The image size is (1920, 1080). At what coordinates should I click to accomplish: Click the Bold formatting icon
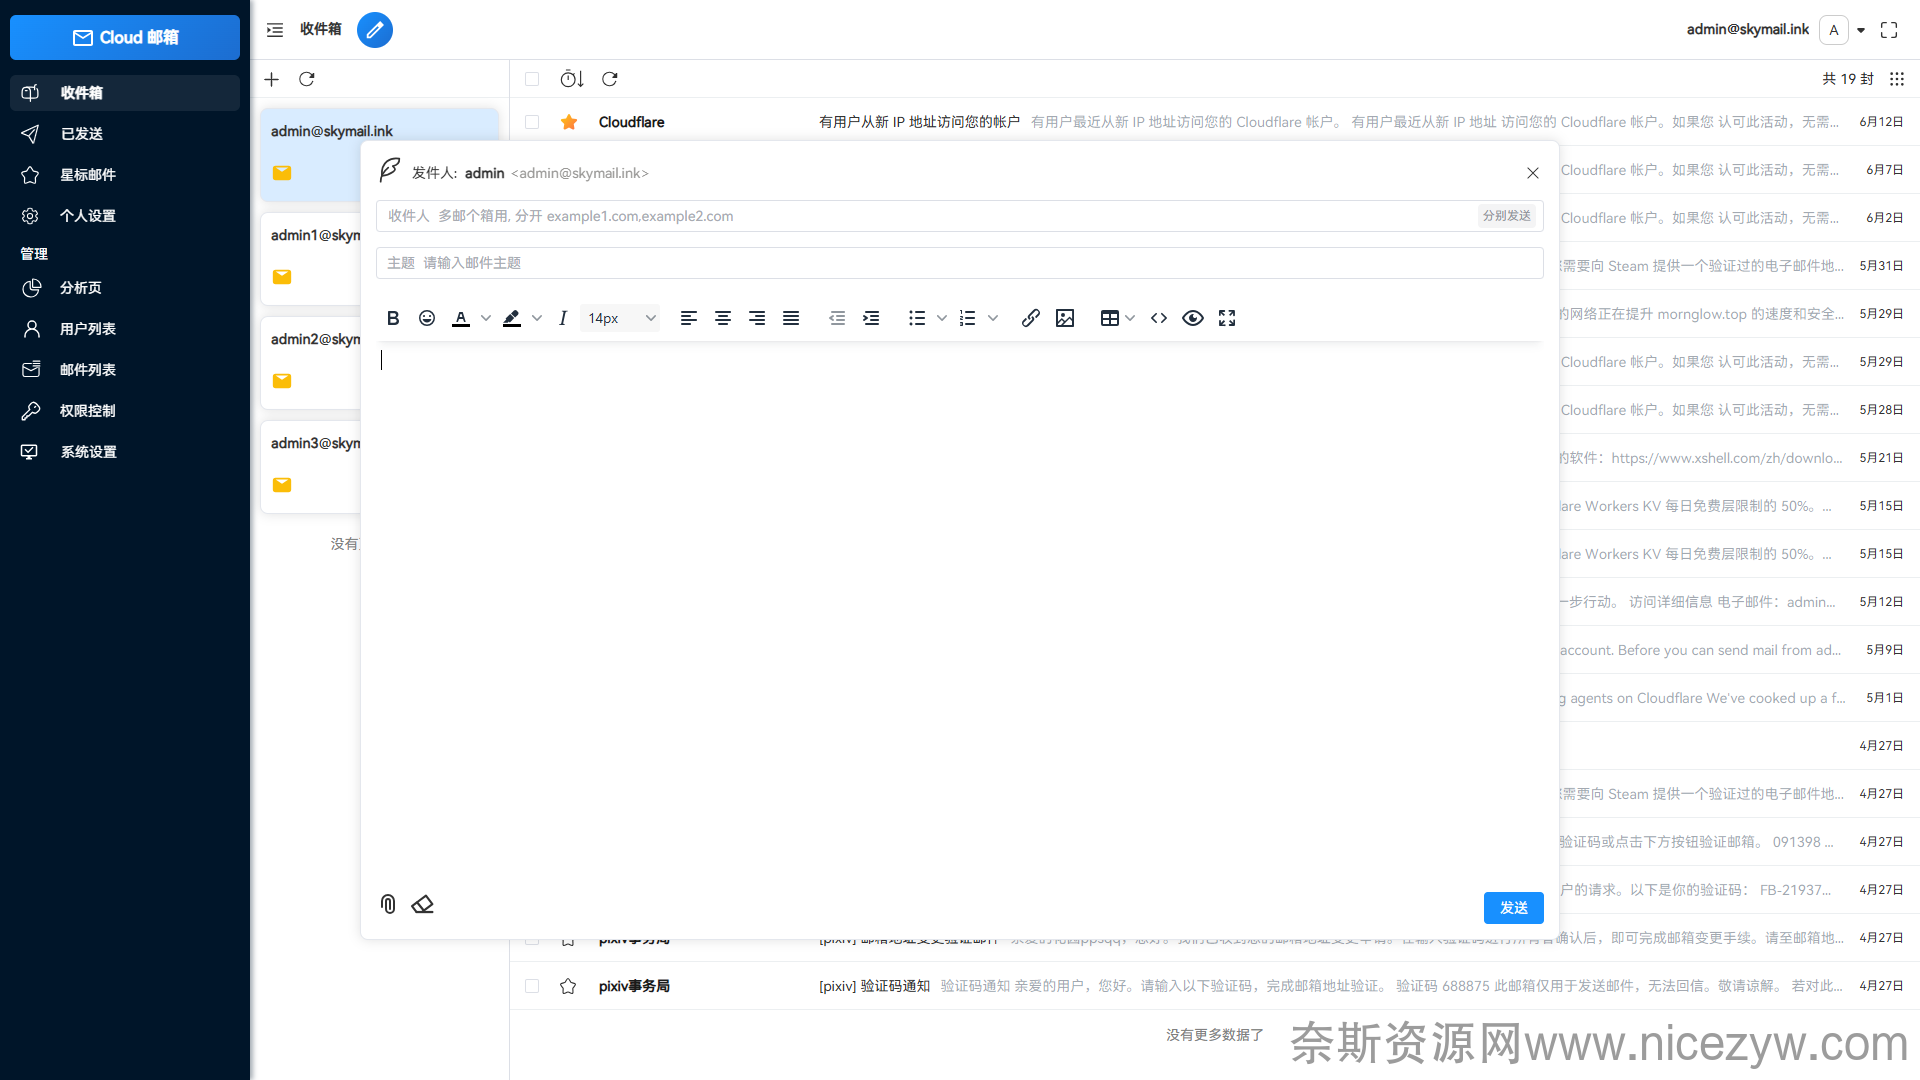pos(393,318)
